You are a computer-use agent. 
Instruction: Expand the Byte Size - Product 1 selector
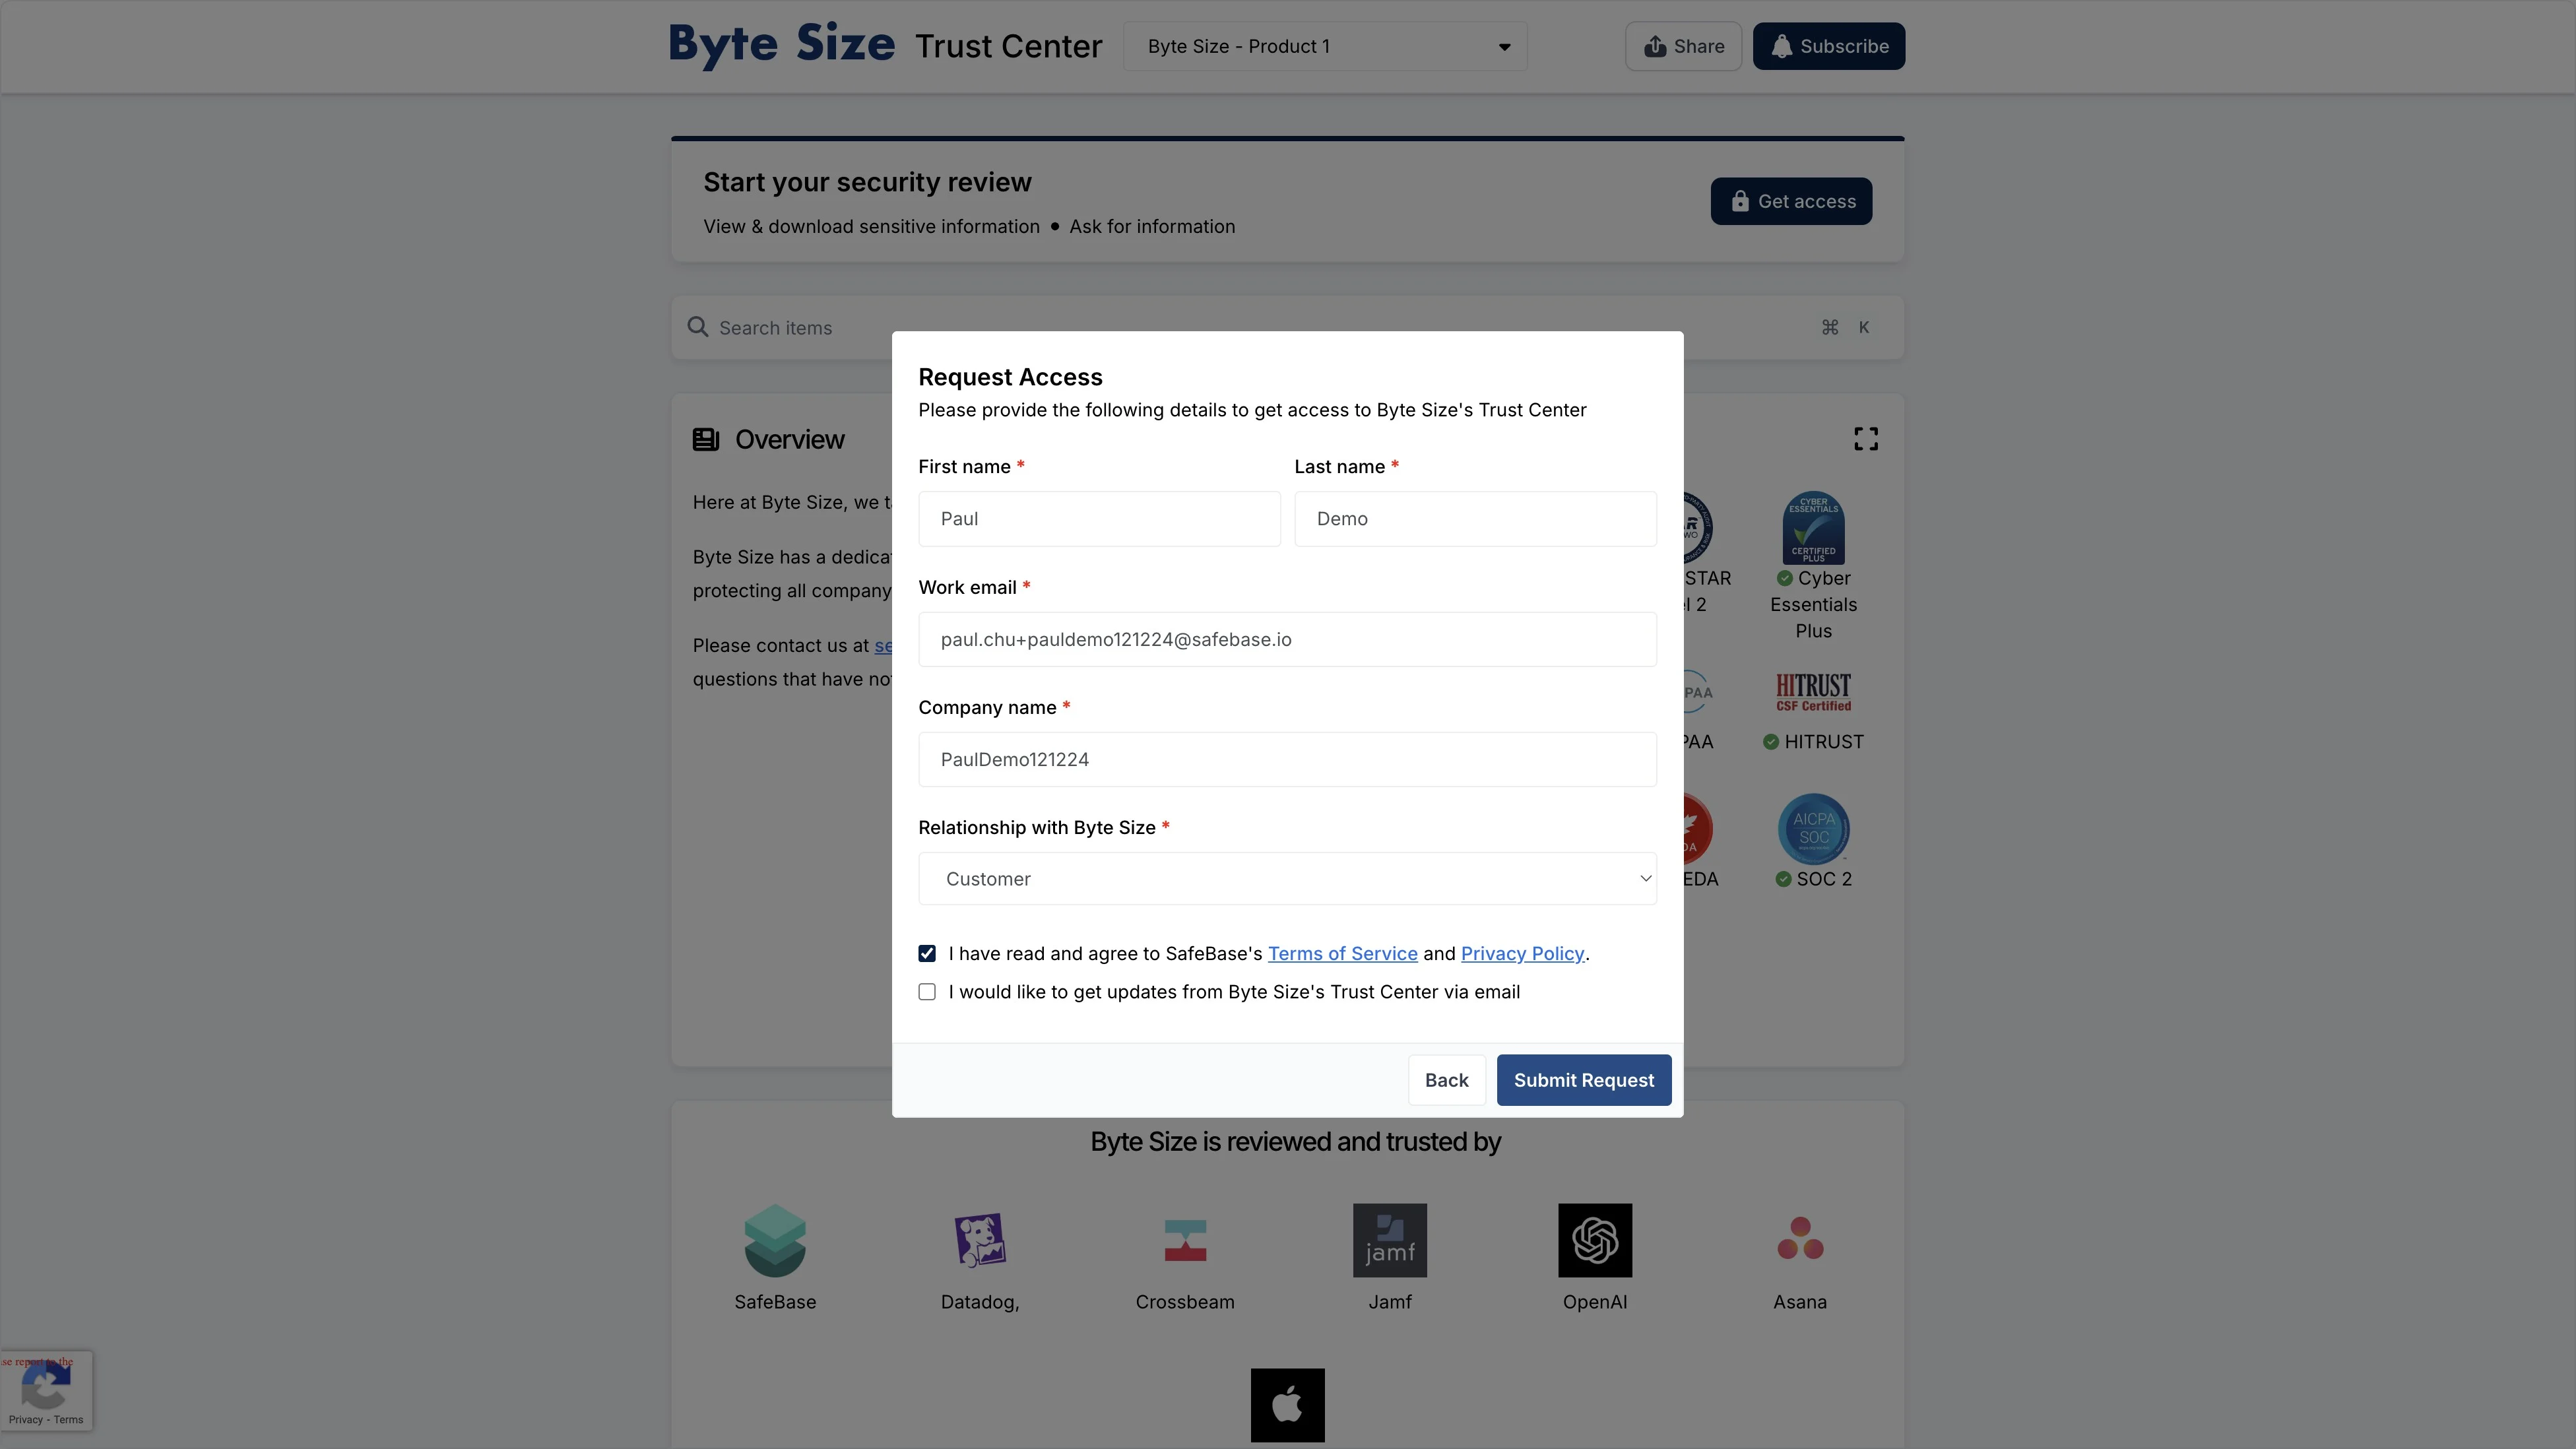coord(1325,47)
